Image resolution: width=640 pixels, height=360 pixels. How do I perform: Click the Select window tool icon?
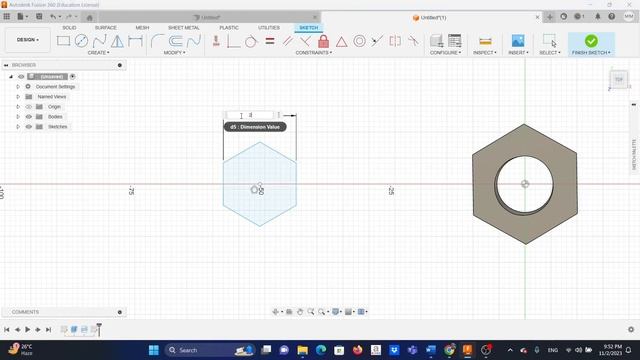[549, 41]
